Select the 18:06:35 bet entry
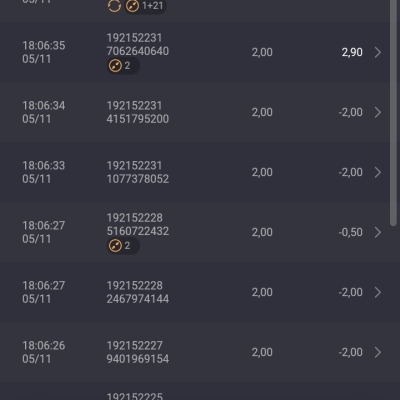This screenshot has height=400, width=400. click(194, 52)
